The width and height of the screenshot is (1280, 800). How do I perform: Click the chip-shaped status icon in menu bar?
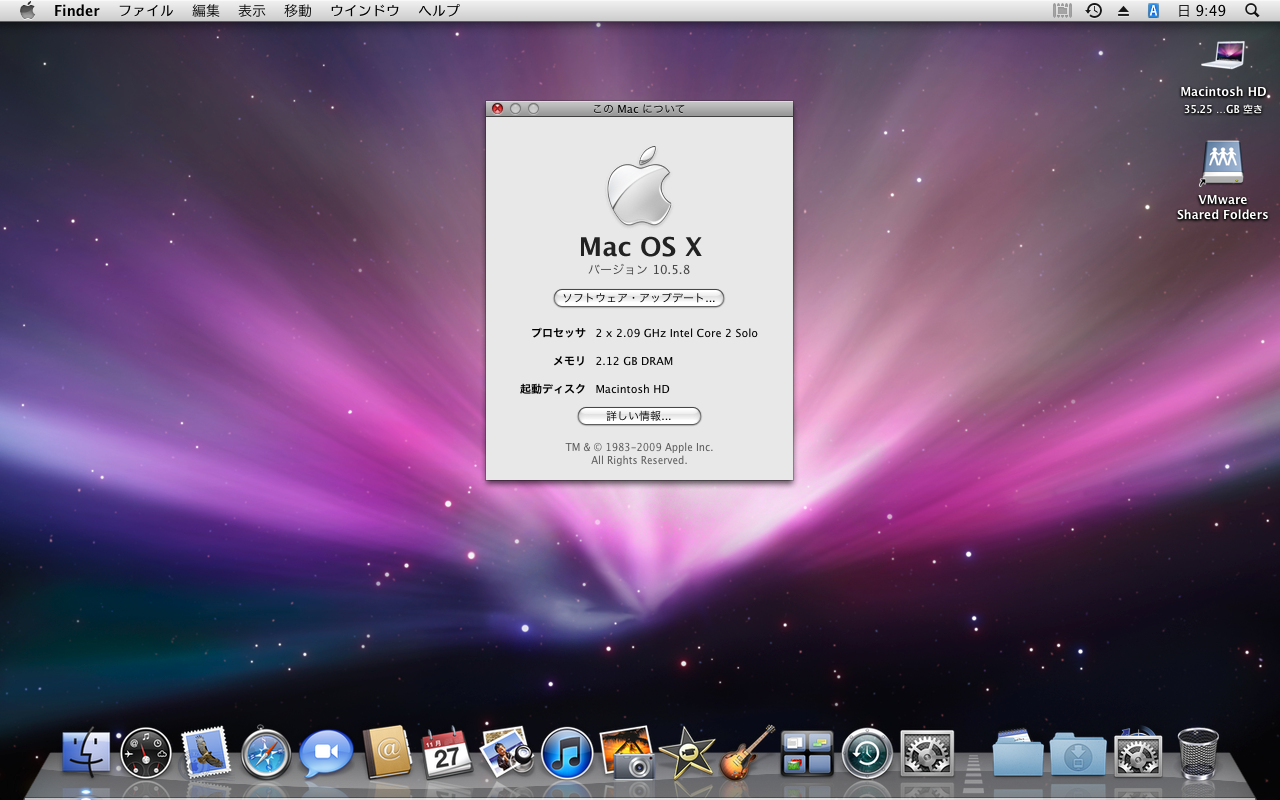coord(1062,10)
